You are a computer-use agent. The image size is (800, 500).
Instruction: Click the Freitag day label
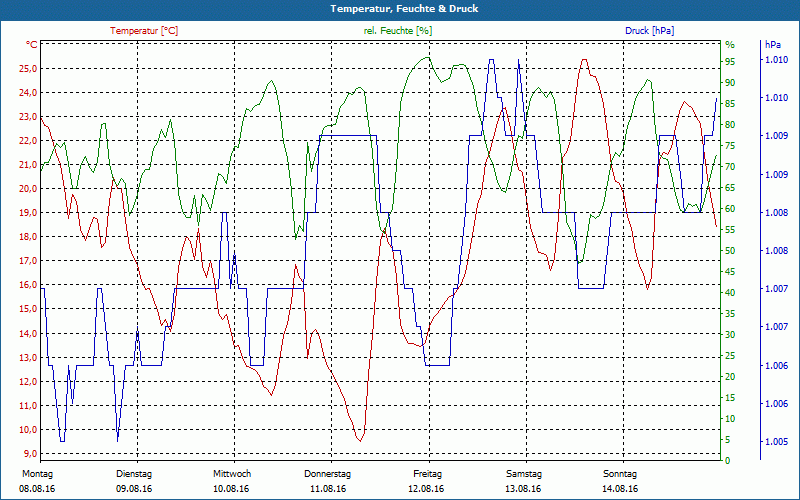[428, 474]
